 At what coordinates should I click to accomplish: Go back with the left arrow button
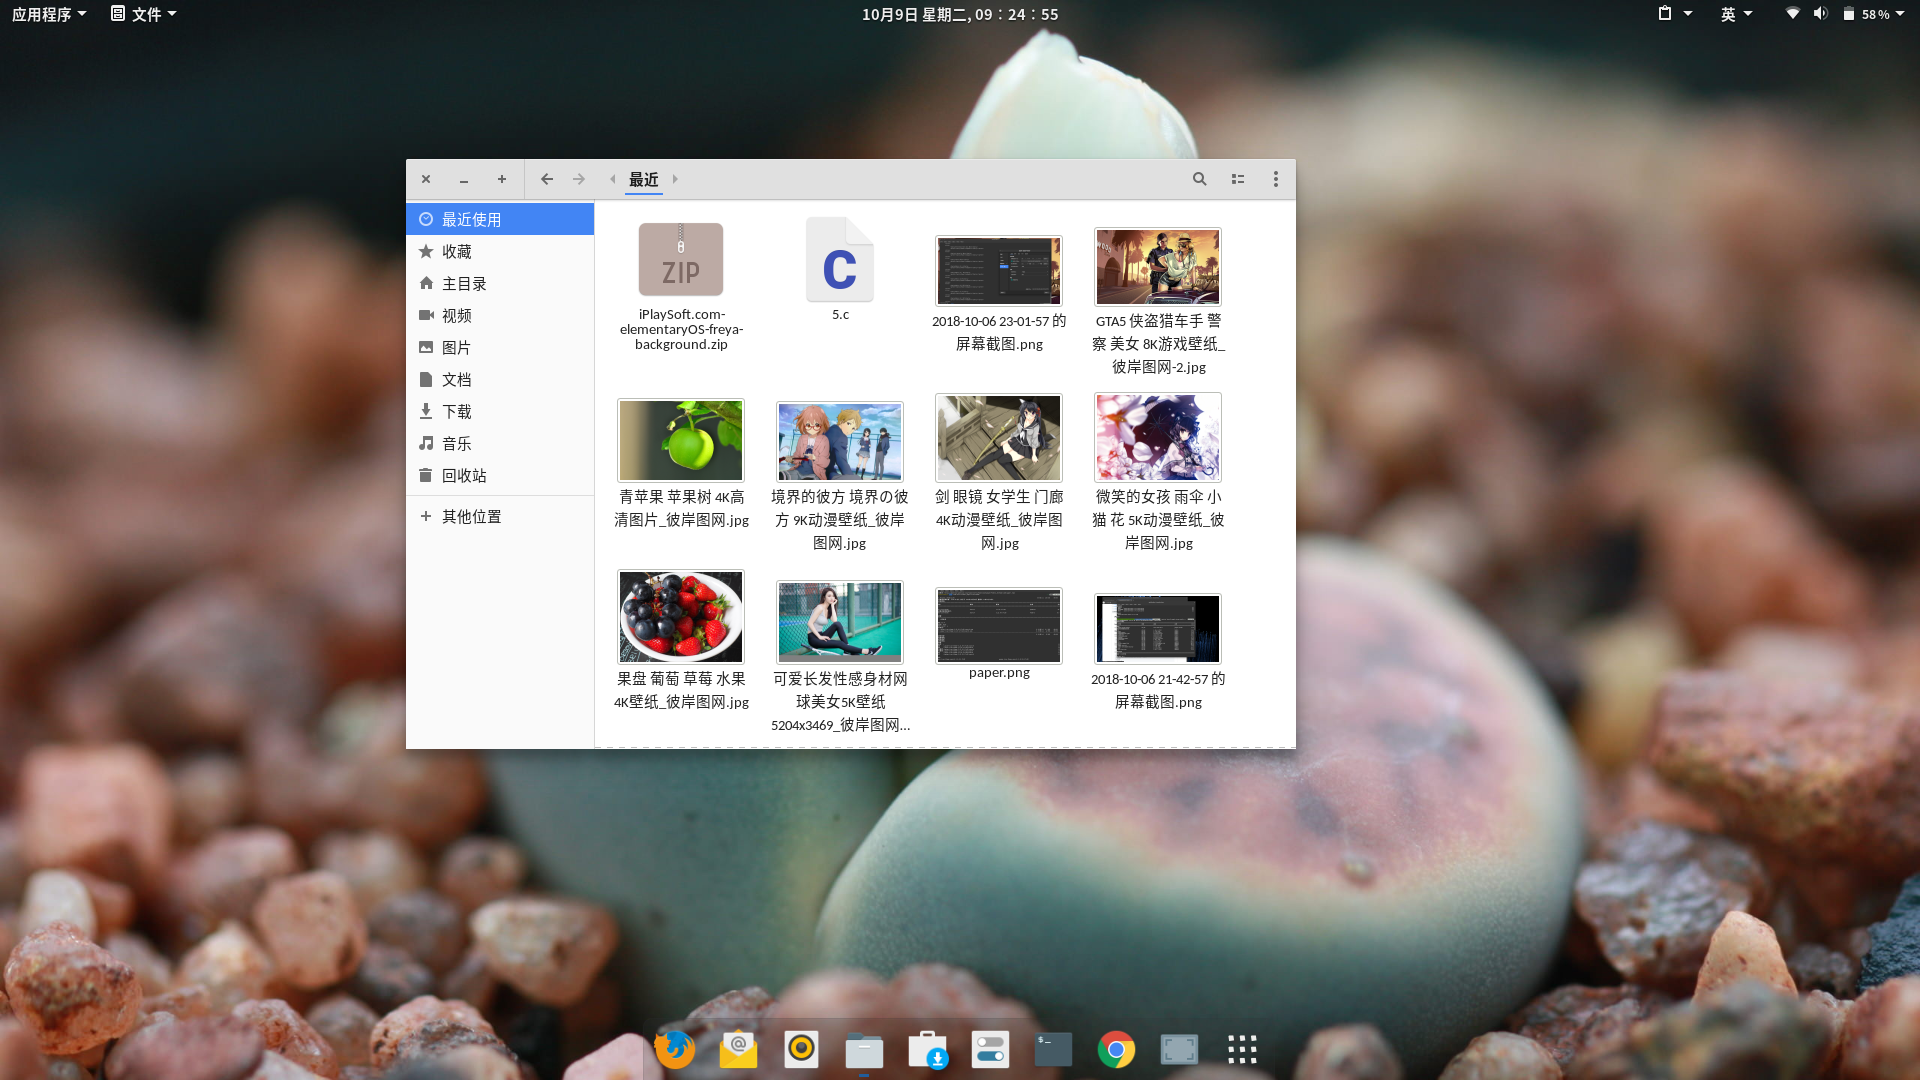pos(546,179)
